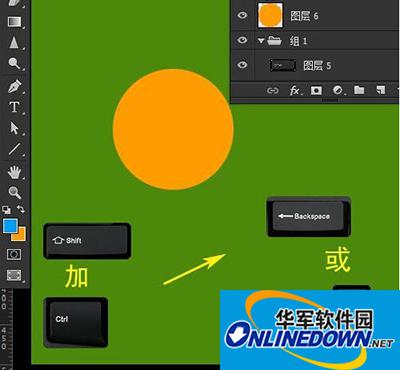Select the Hand tool
Image resolution: width=400 pixels, height=370 pixels.
[x=14, y=172]
